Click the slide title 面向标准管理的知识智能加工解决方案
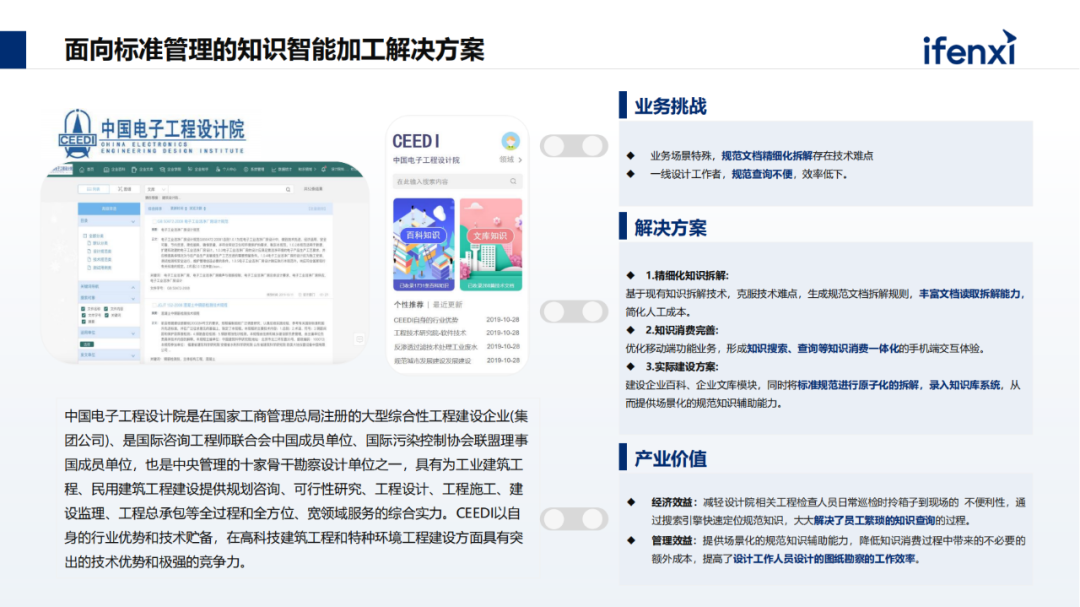Screen dimensions: 1080x607 (x=274, y=50)
